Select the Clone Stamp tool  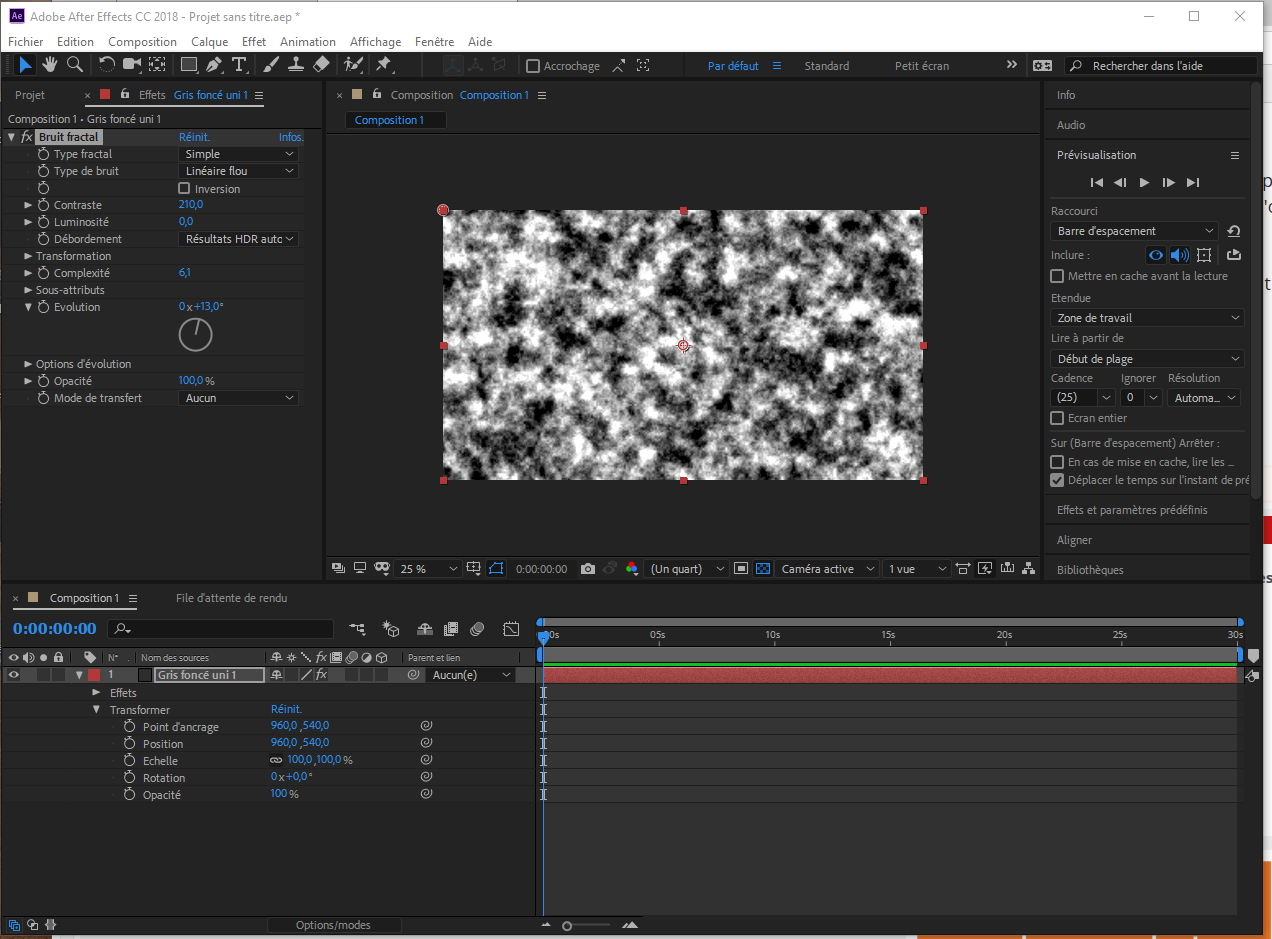[296, 65]
